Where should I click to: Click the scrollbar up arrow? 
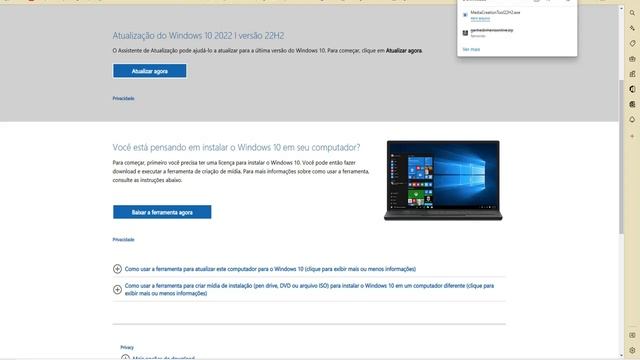click(621, 8)
